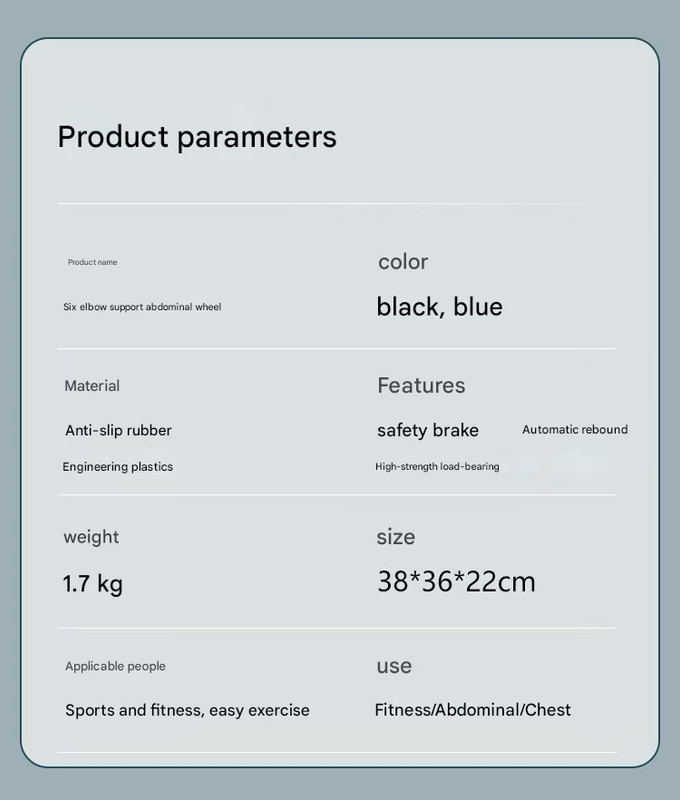
Task: Click the "Engineering plastics" material entry
Action: (118, 467)
